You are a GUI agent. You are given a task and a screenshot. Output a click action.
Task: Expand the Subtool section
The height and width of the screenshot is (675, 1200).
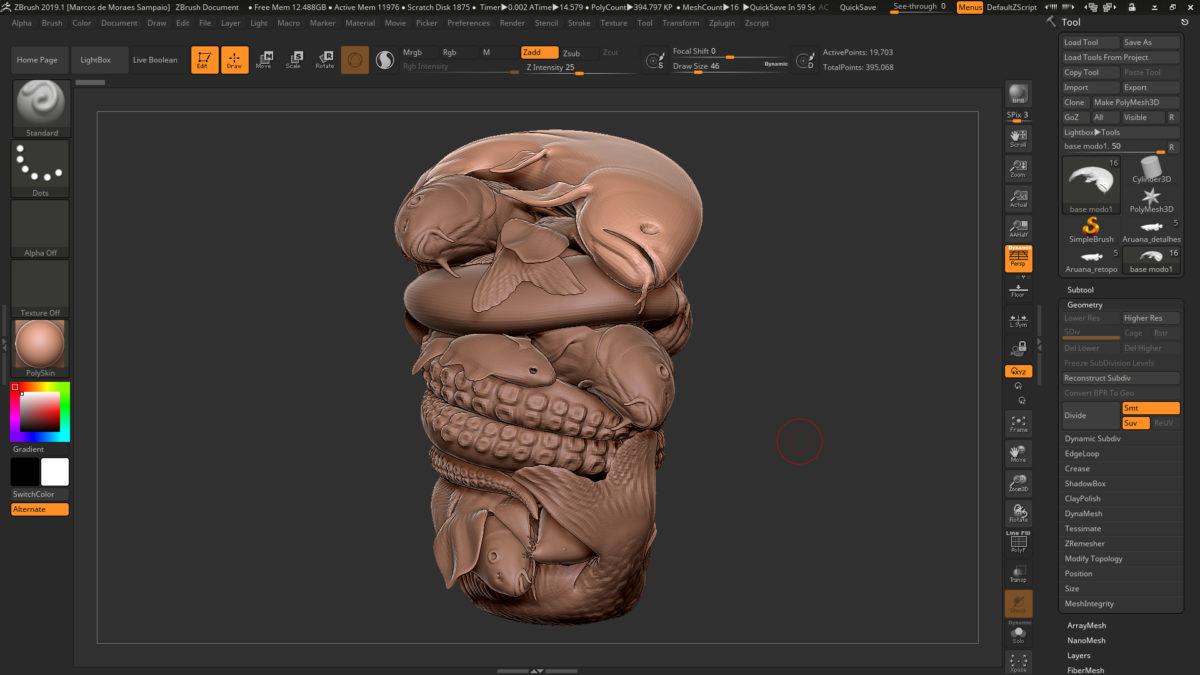pos(1080,290)
